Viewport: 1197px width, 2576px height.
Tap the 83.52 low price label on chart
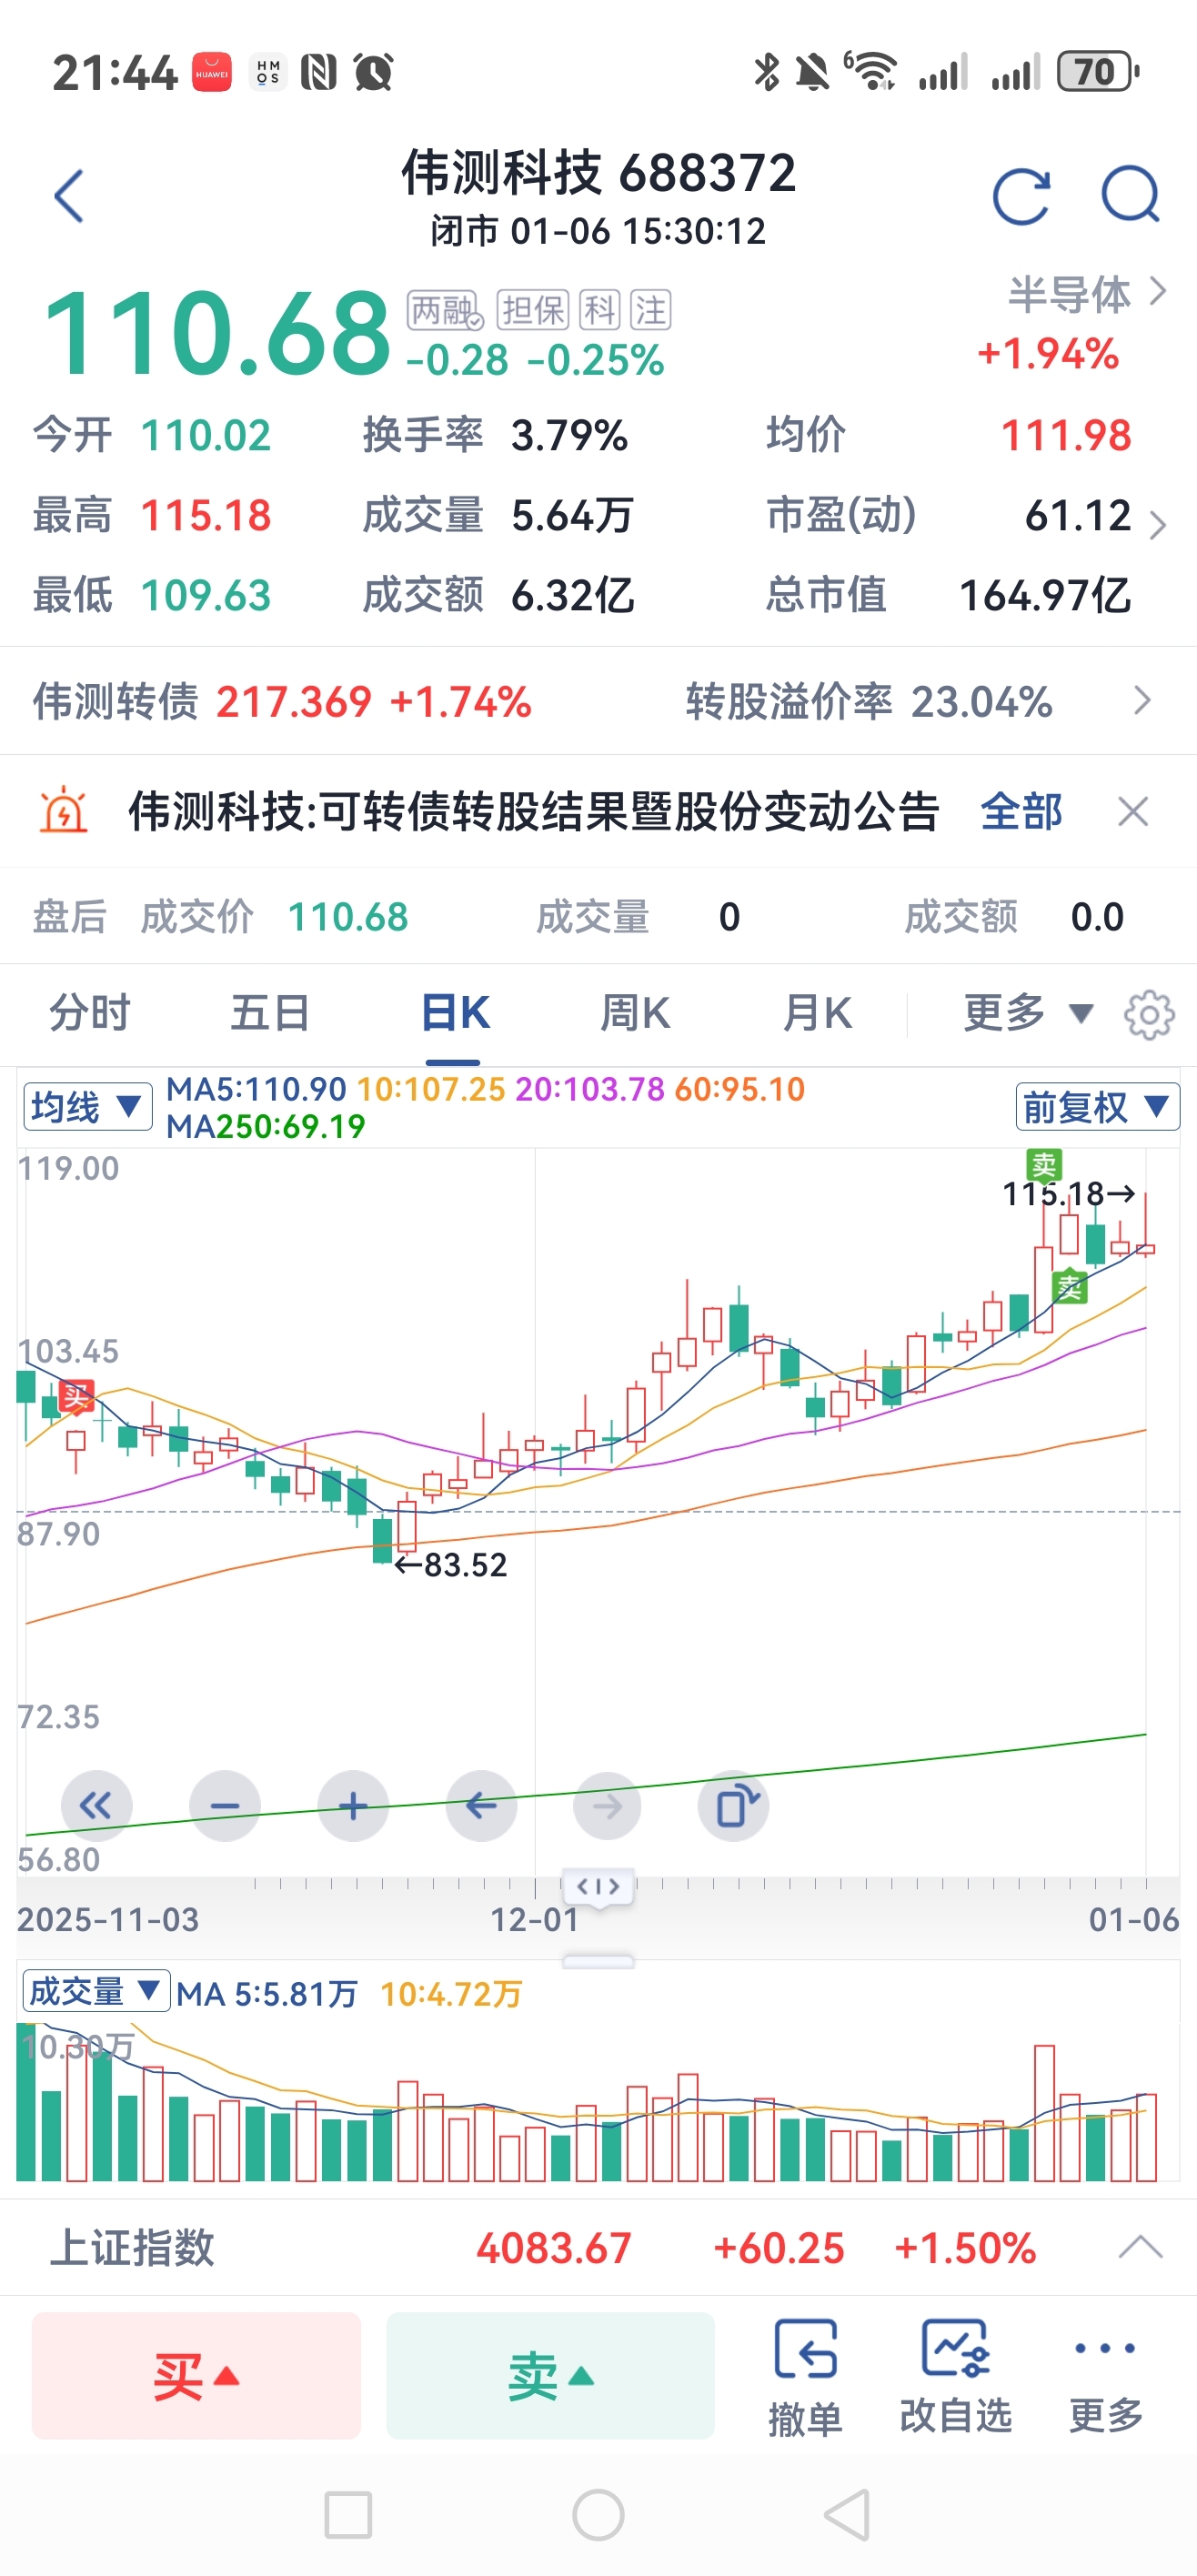pos(451,1565)
